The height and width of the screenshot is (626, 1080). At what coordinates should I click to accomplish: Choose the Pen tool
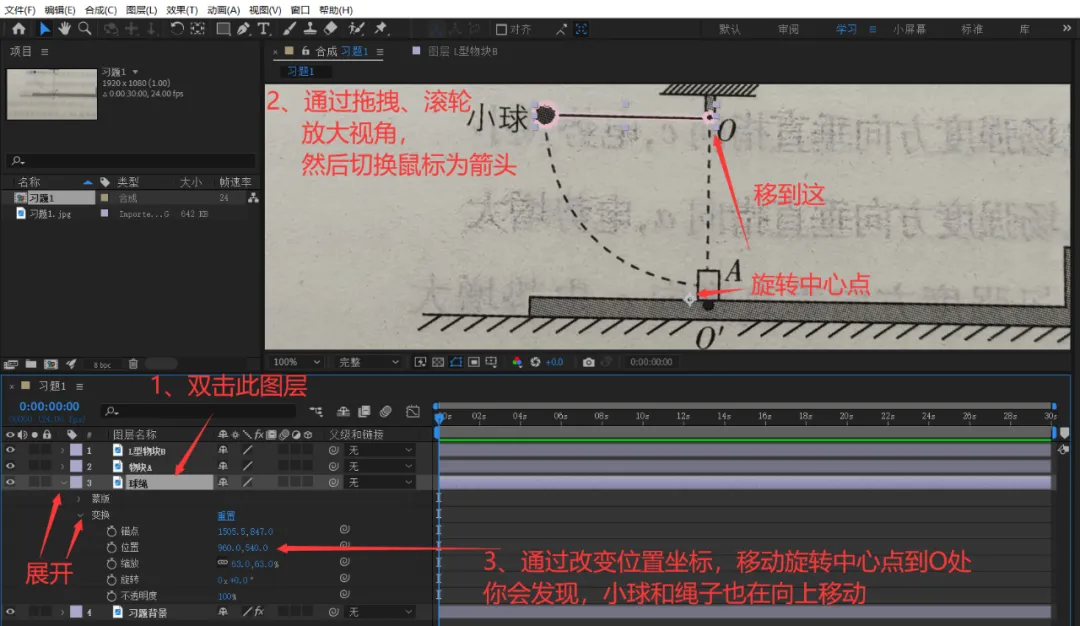[x=243, y=29]
